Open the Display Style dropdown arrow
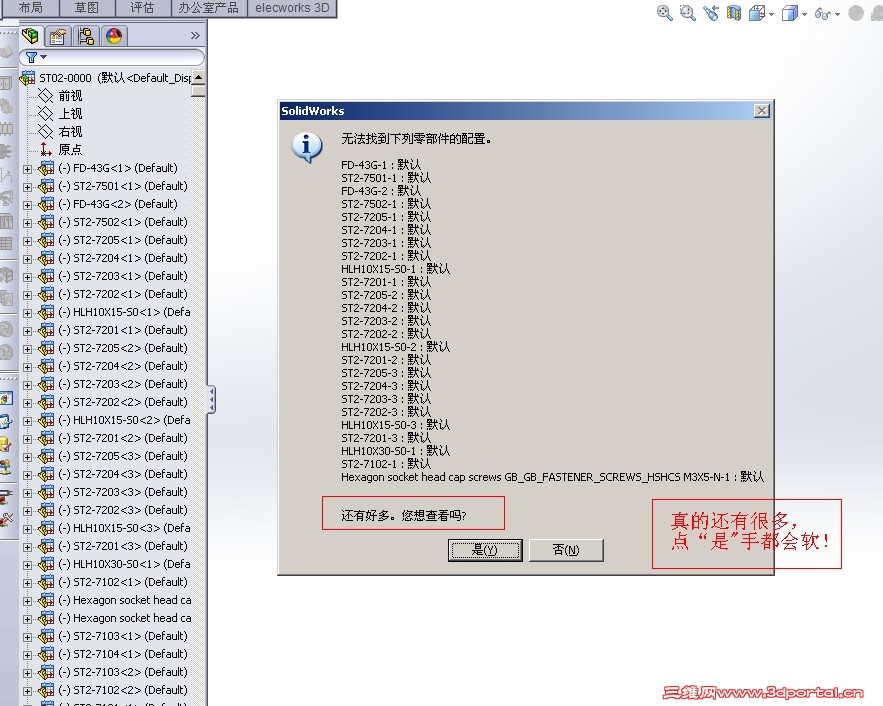 point(804,14)
